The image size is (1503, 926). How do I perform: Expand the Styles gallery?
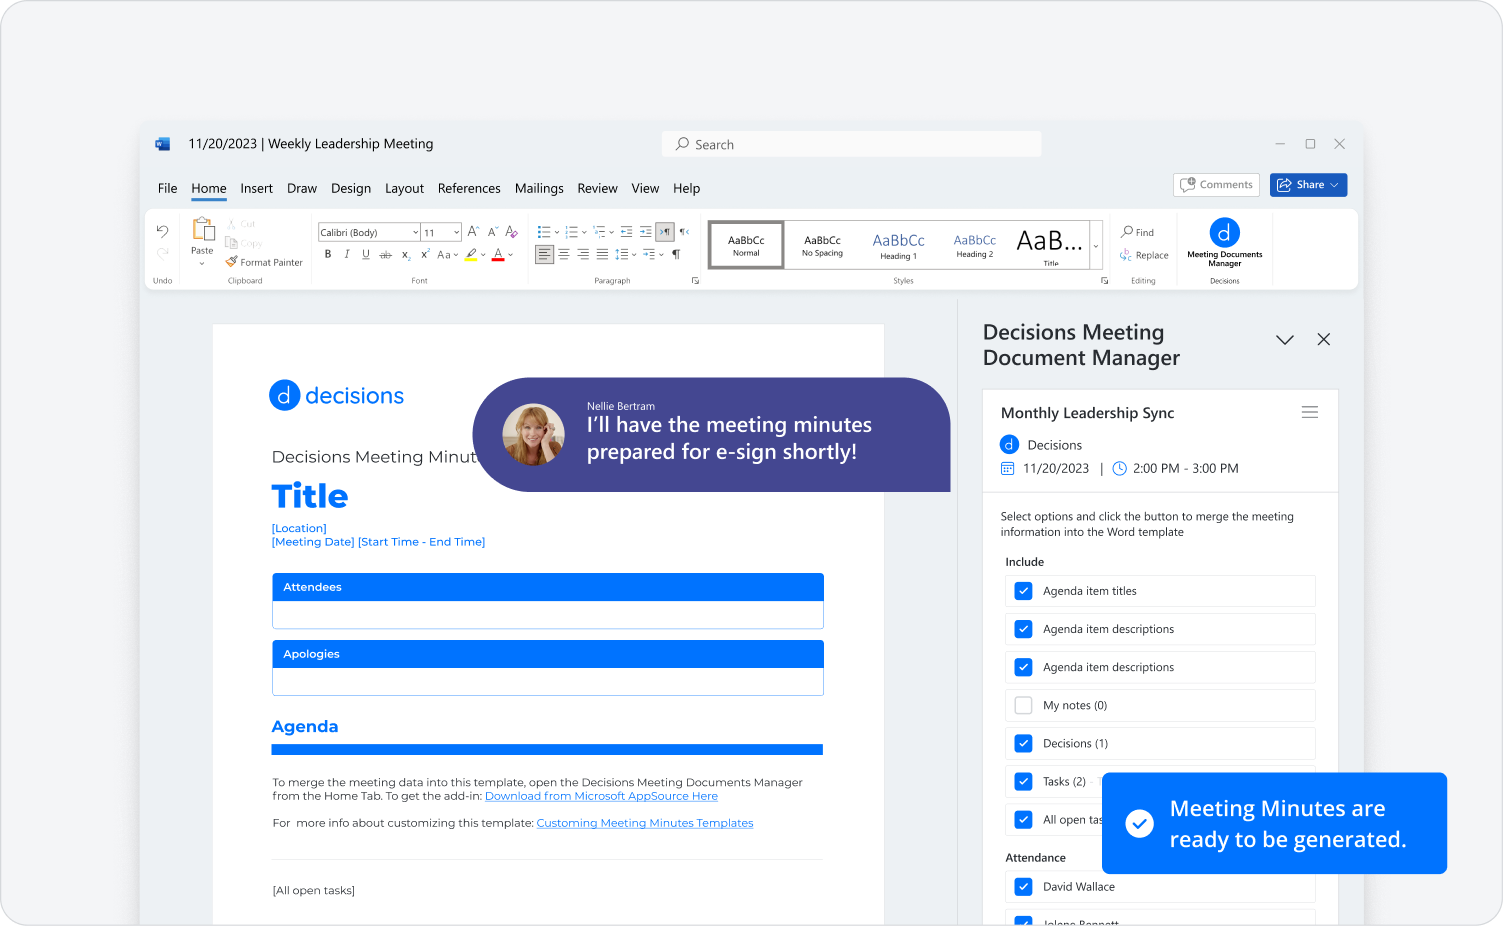(x=1096, y=245)
